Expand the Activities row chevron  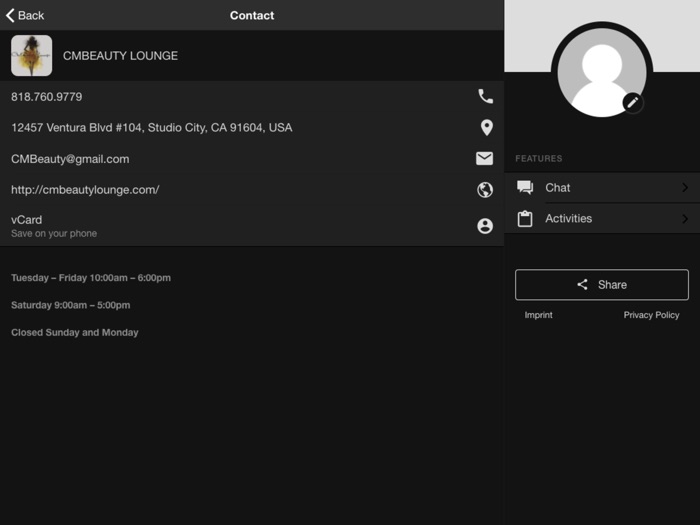tap(685, 219)
